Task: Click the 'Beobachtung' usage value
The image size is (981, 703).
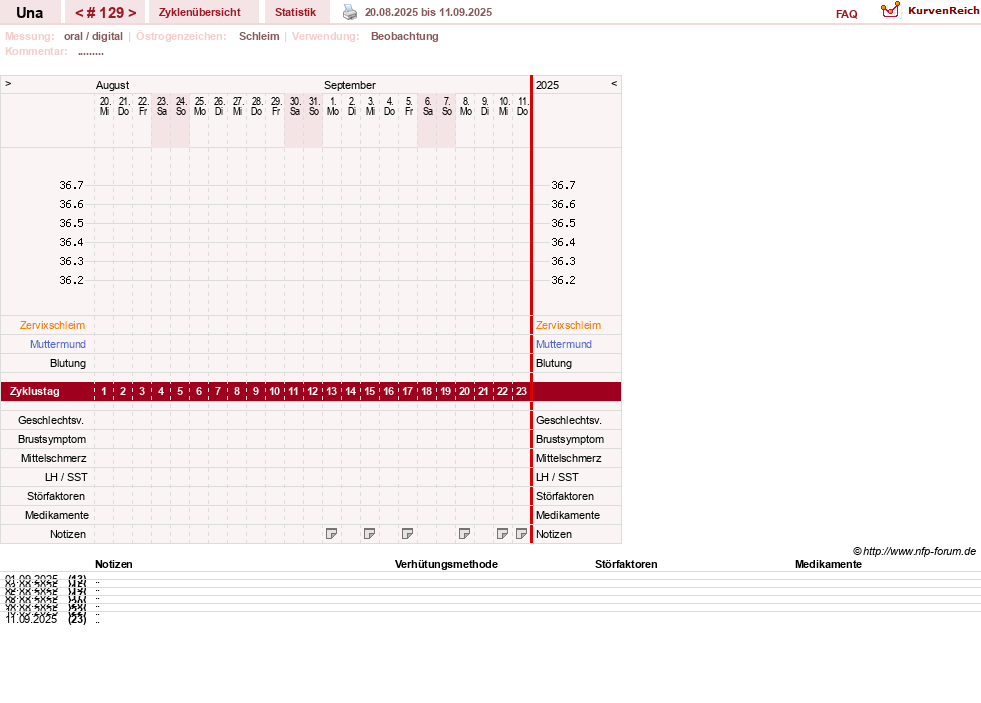Action: [x=405, y=36]
